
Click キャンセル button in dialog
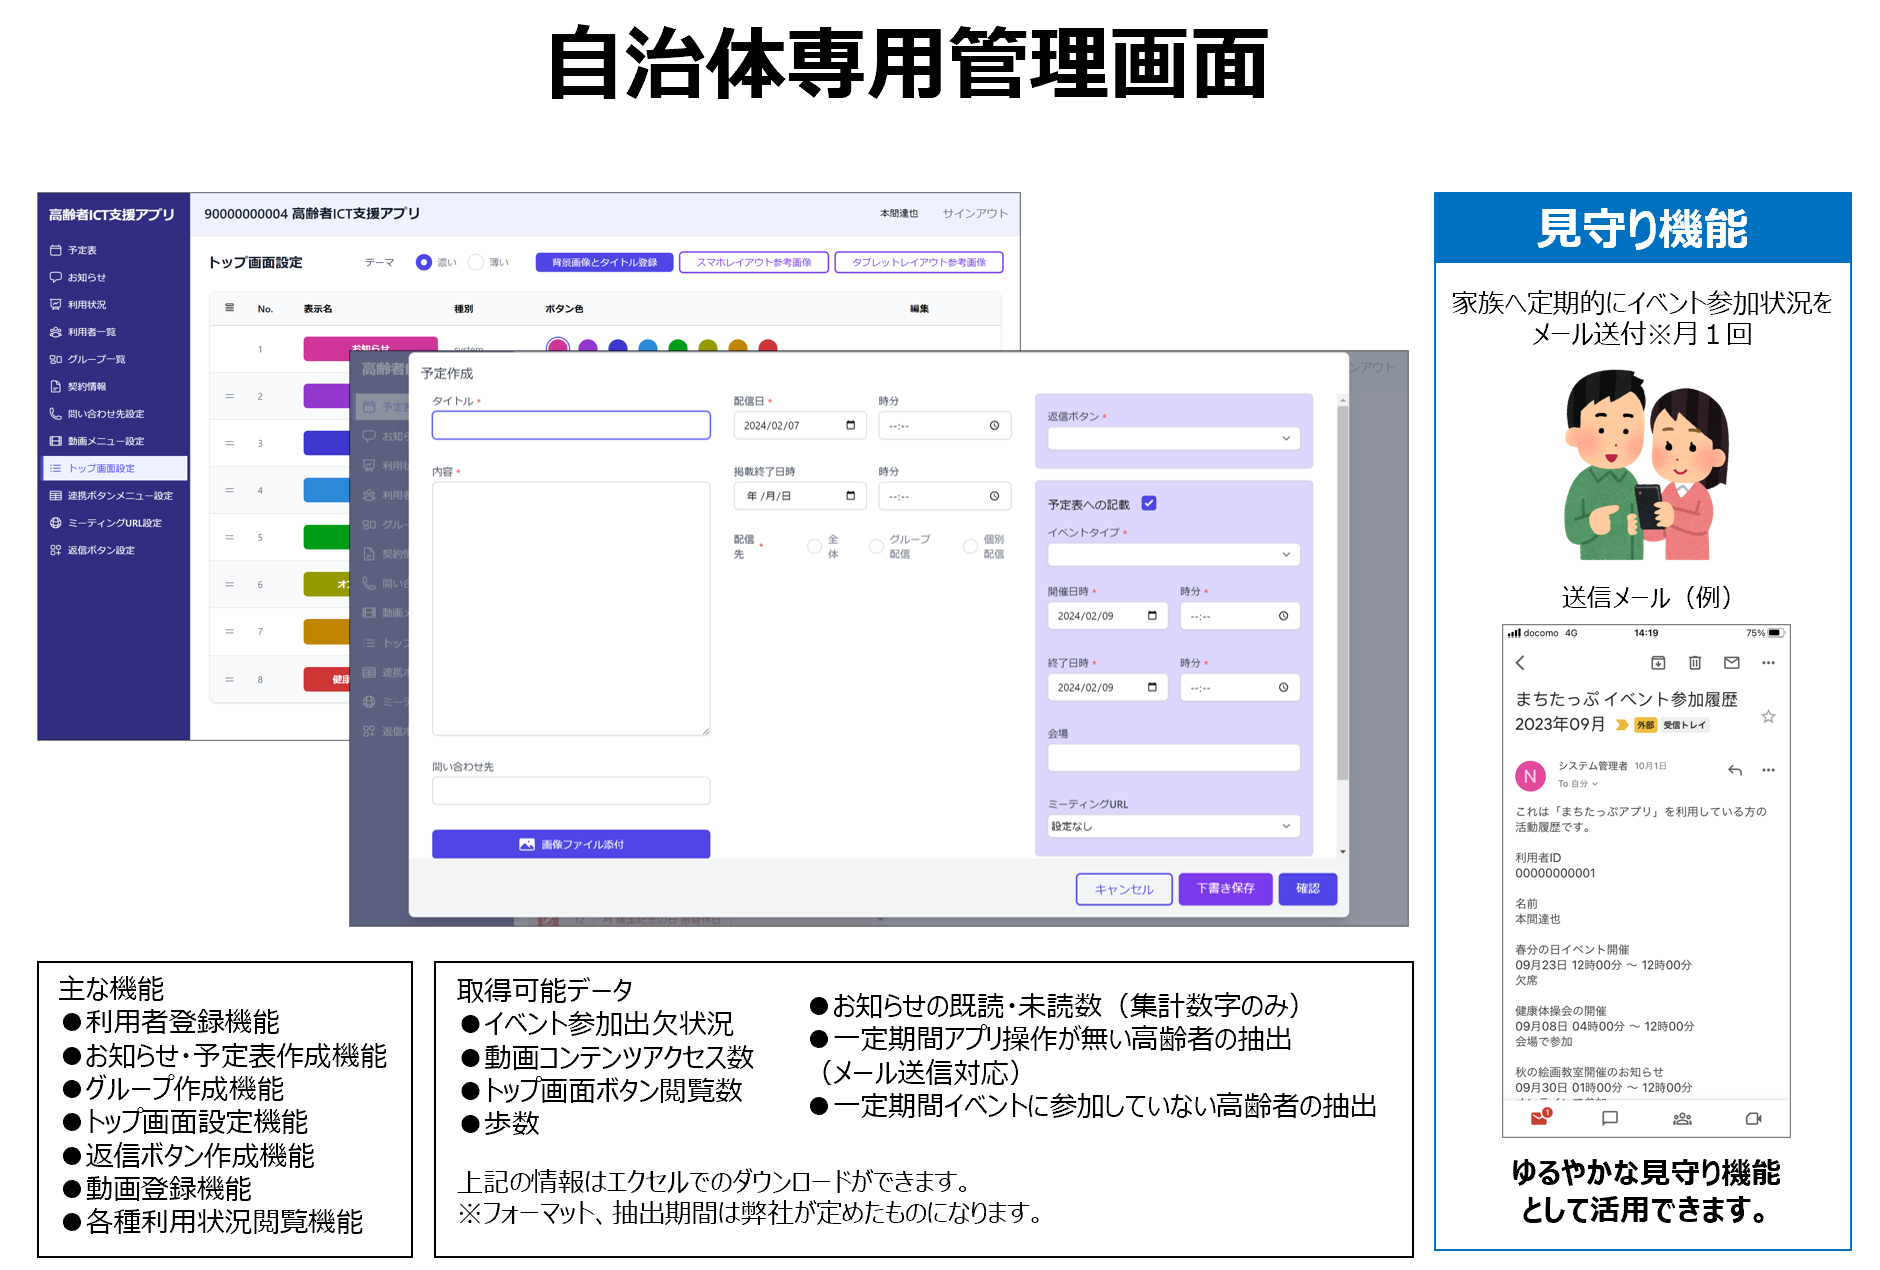1124,889
